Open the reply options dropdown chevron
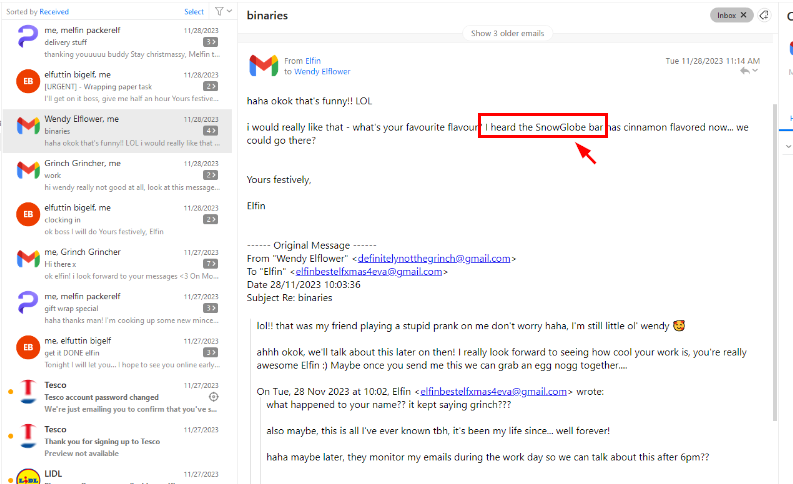 point(755,71)
